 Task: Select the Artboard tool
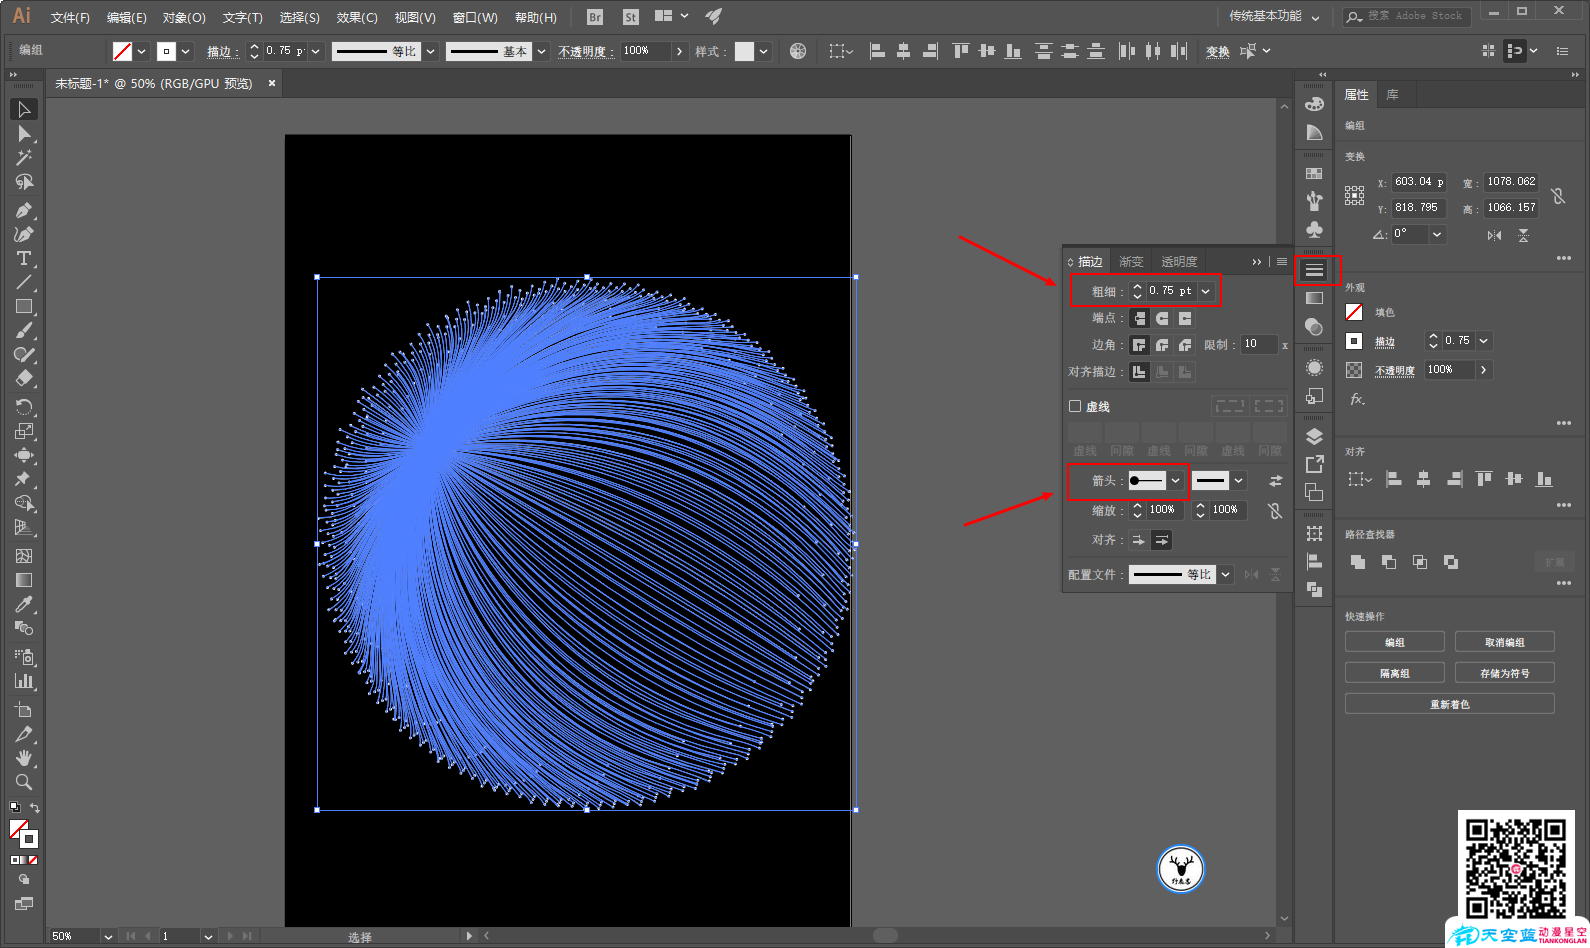(x=24, y=709)
